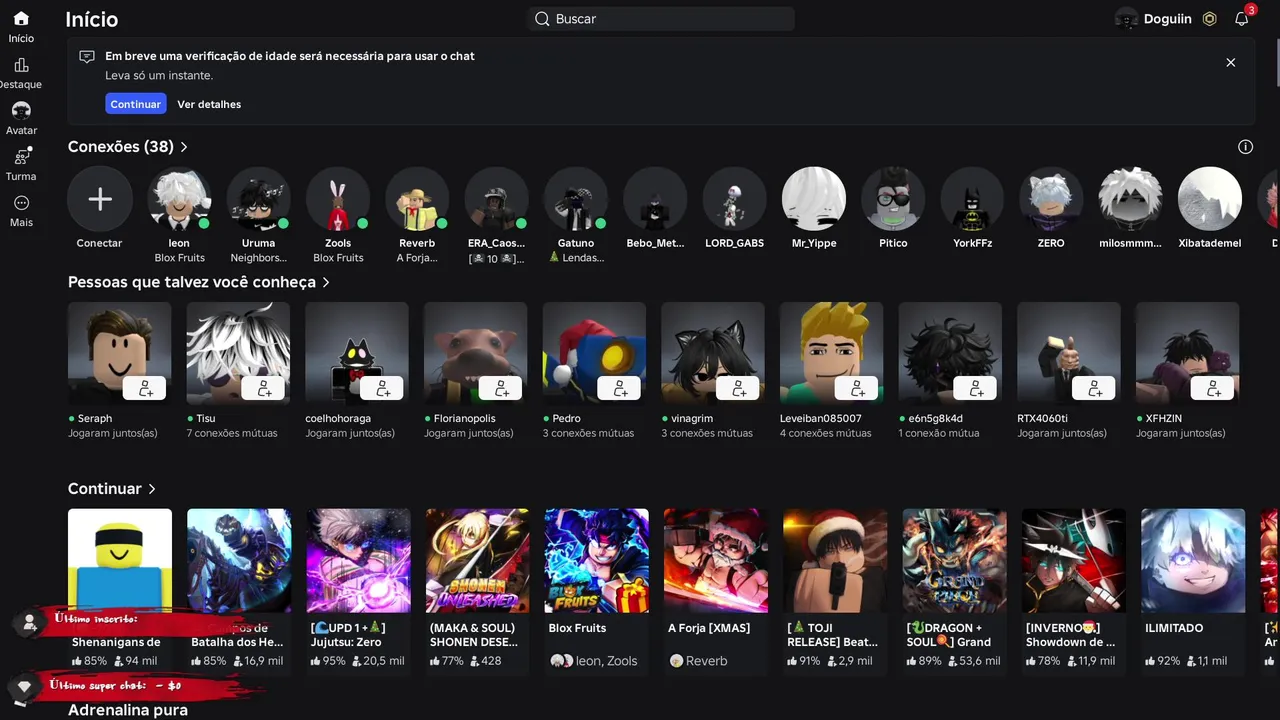1280x720 pixels.
Task: Open the Mais three-dots sidebar icon
Action: (21, 203)
